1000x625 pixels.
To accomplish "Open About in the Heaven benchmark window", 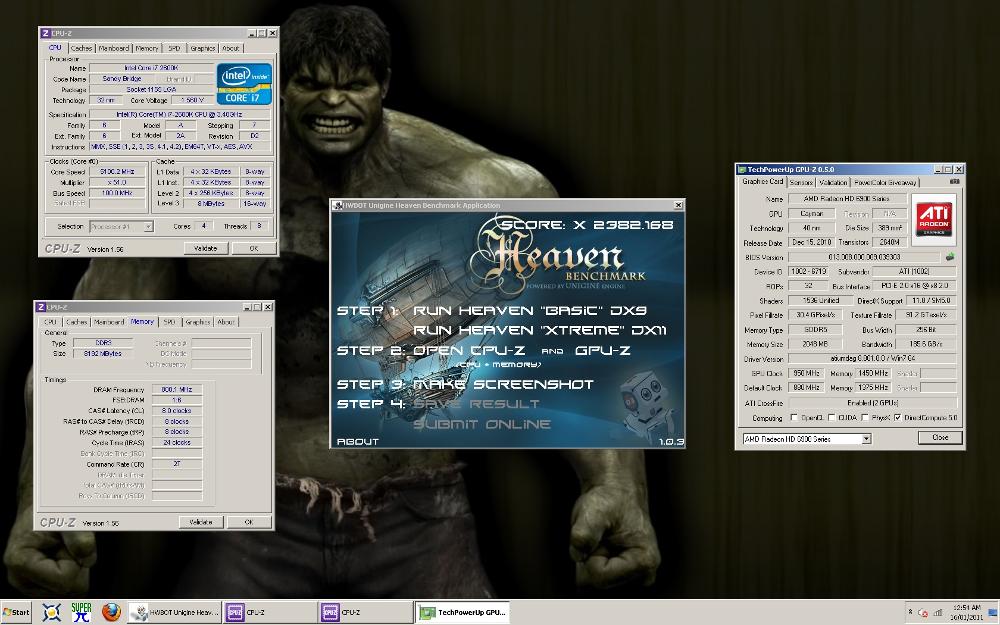I will click(x=358, y=441).
